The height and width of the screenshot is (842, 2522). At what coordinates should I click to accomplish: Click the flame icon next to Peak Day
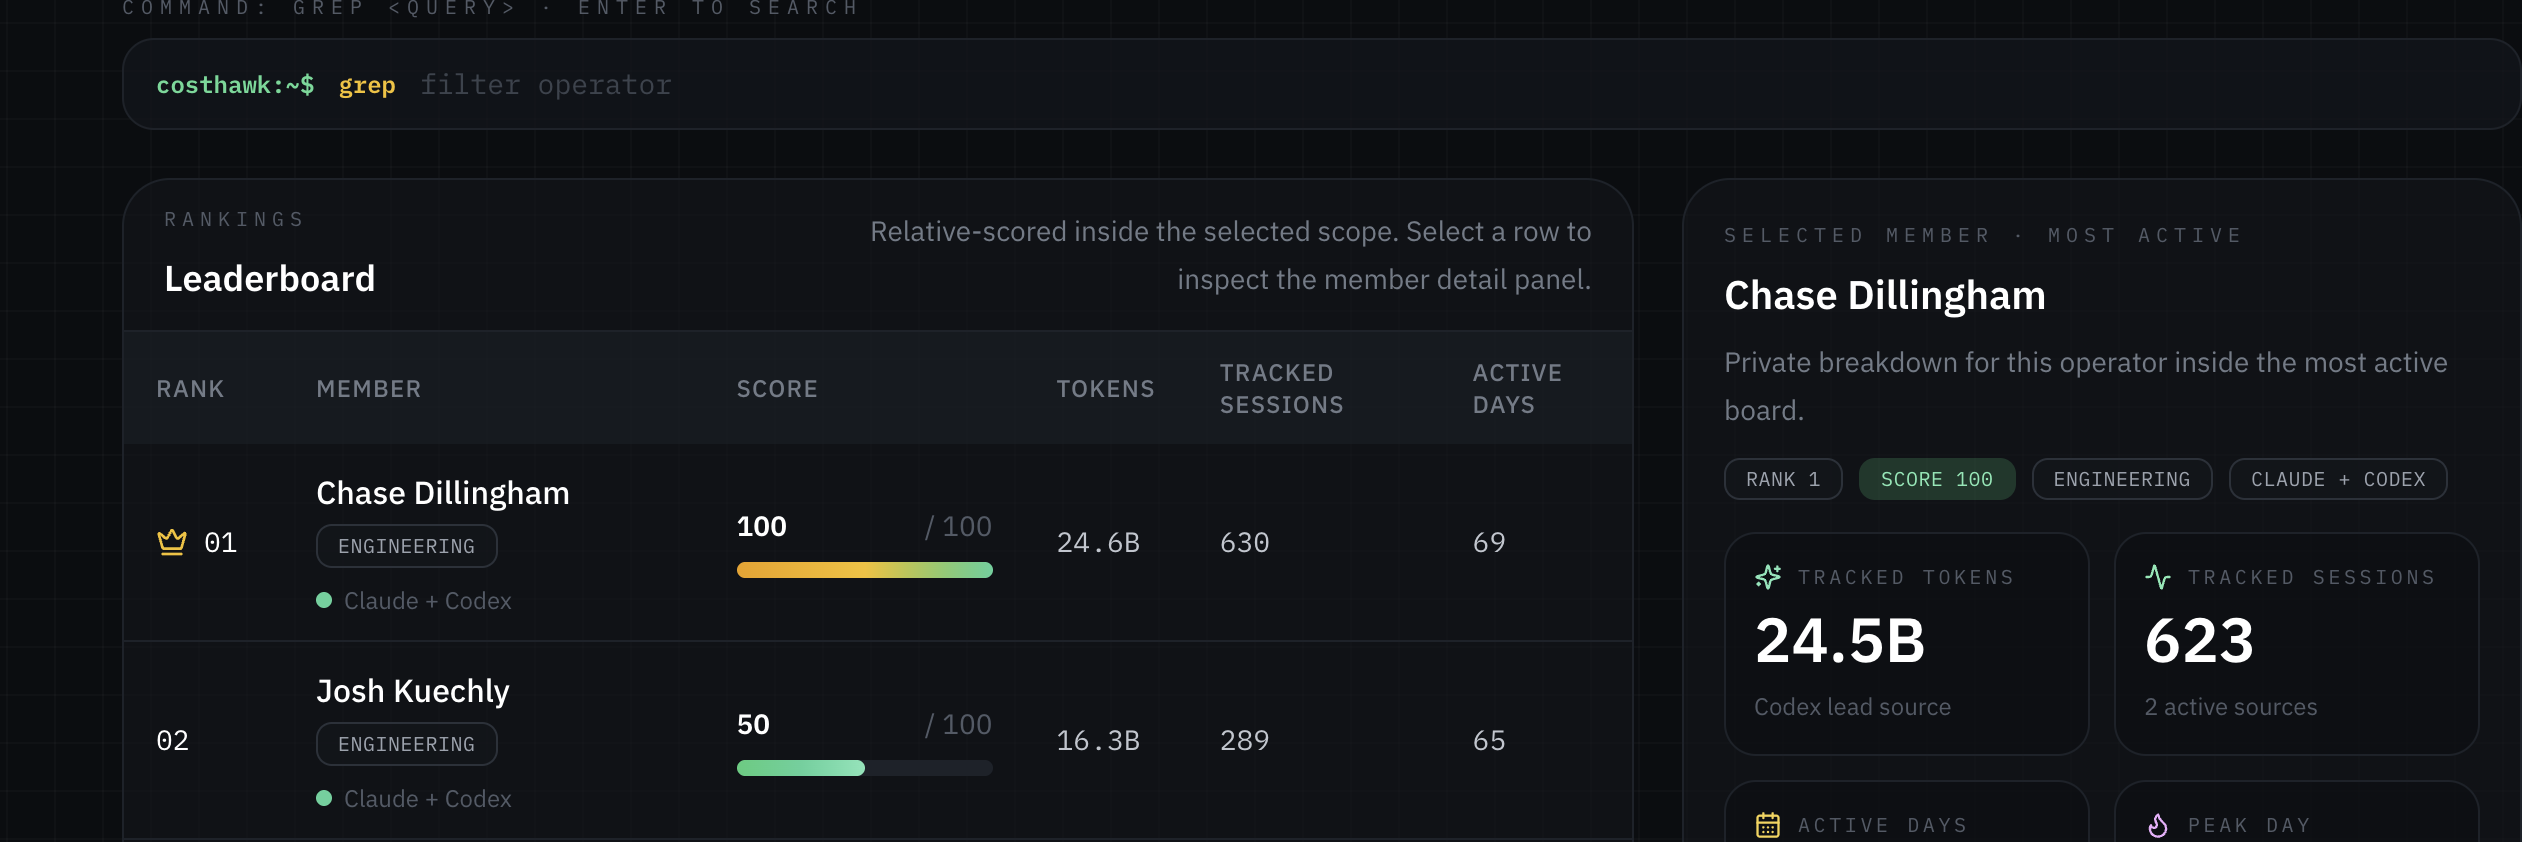[2156, 824]
